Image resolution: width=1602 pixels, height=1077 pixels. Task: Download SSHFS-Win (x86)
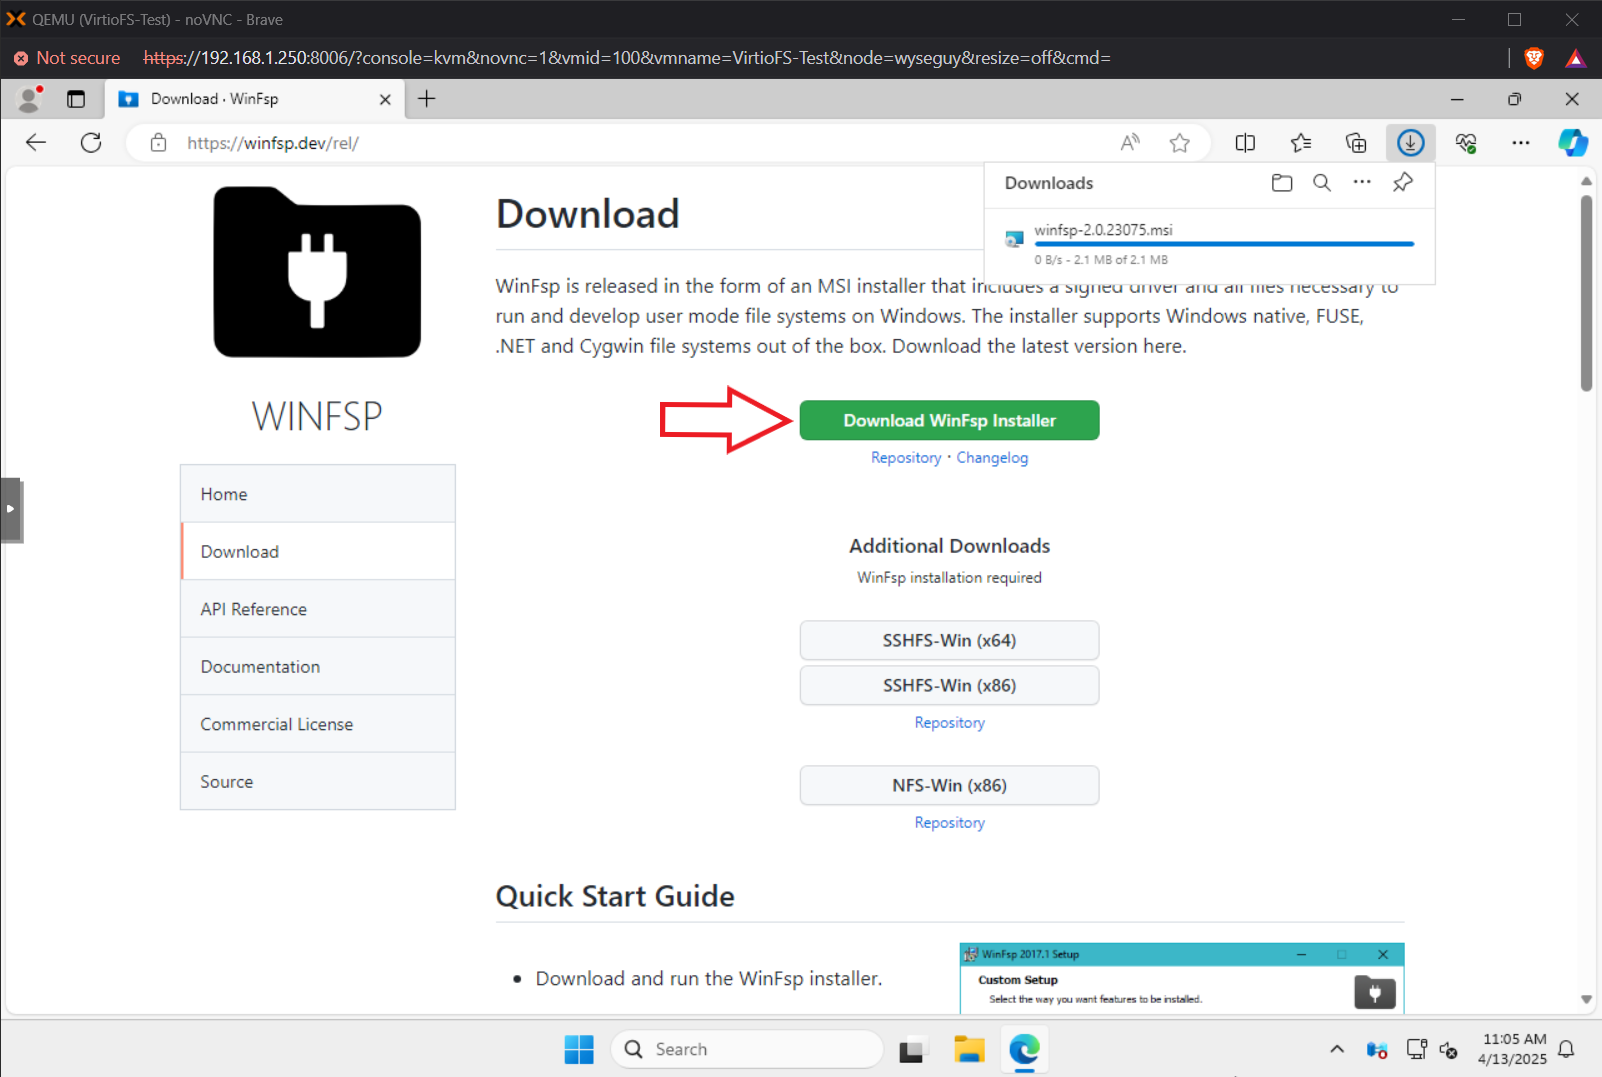[949, 685]
